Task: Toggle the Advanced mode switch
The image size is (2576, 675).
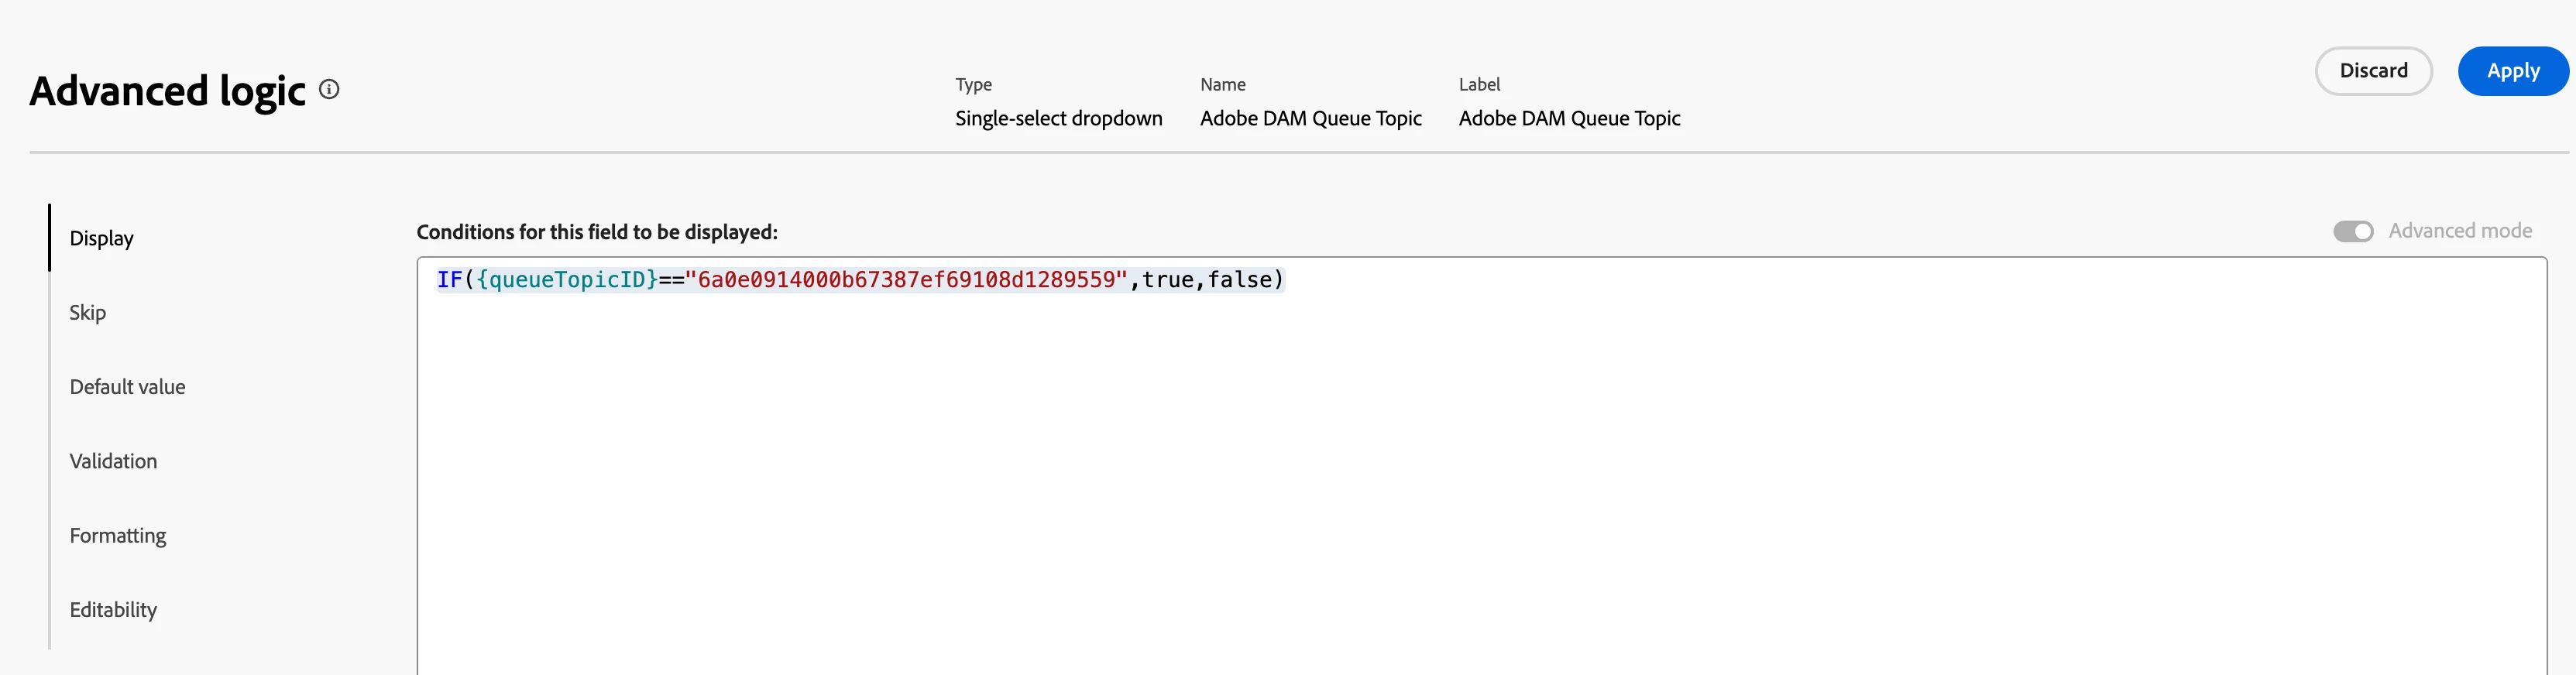Action: click(x=2353, y=232)
